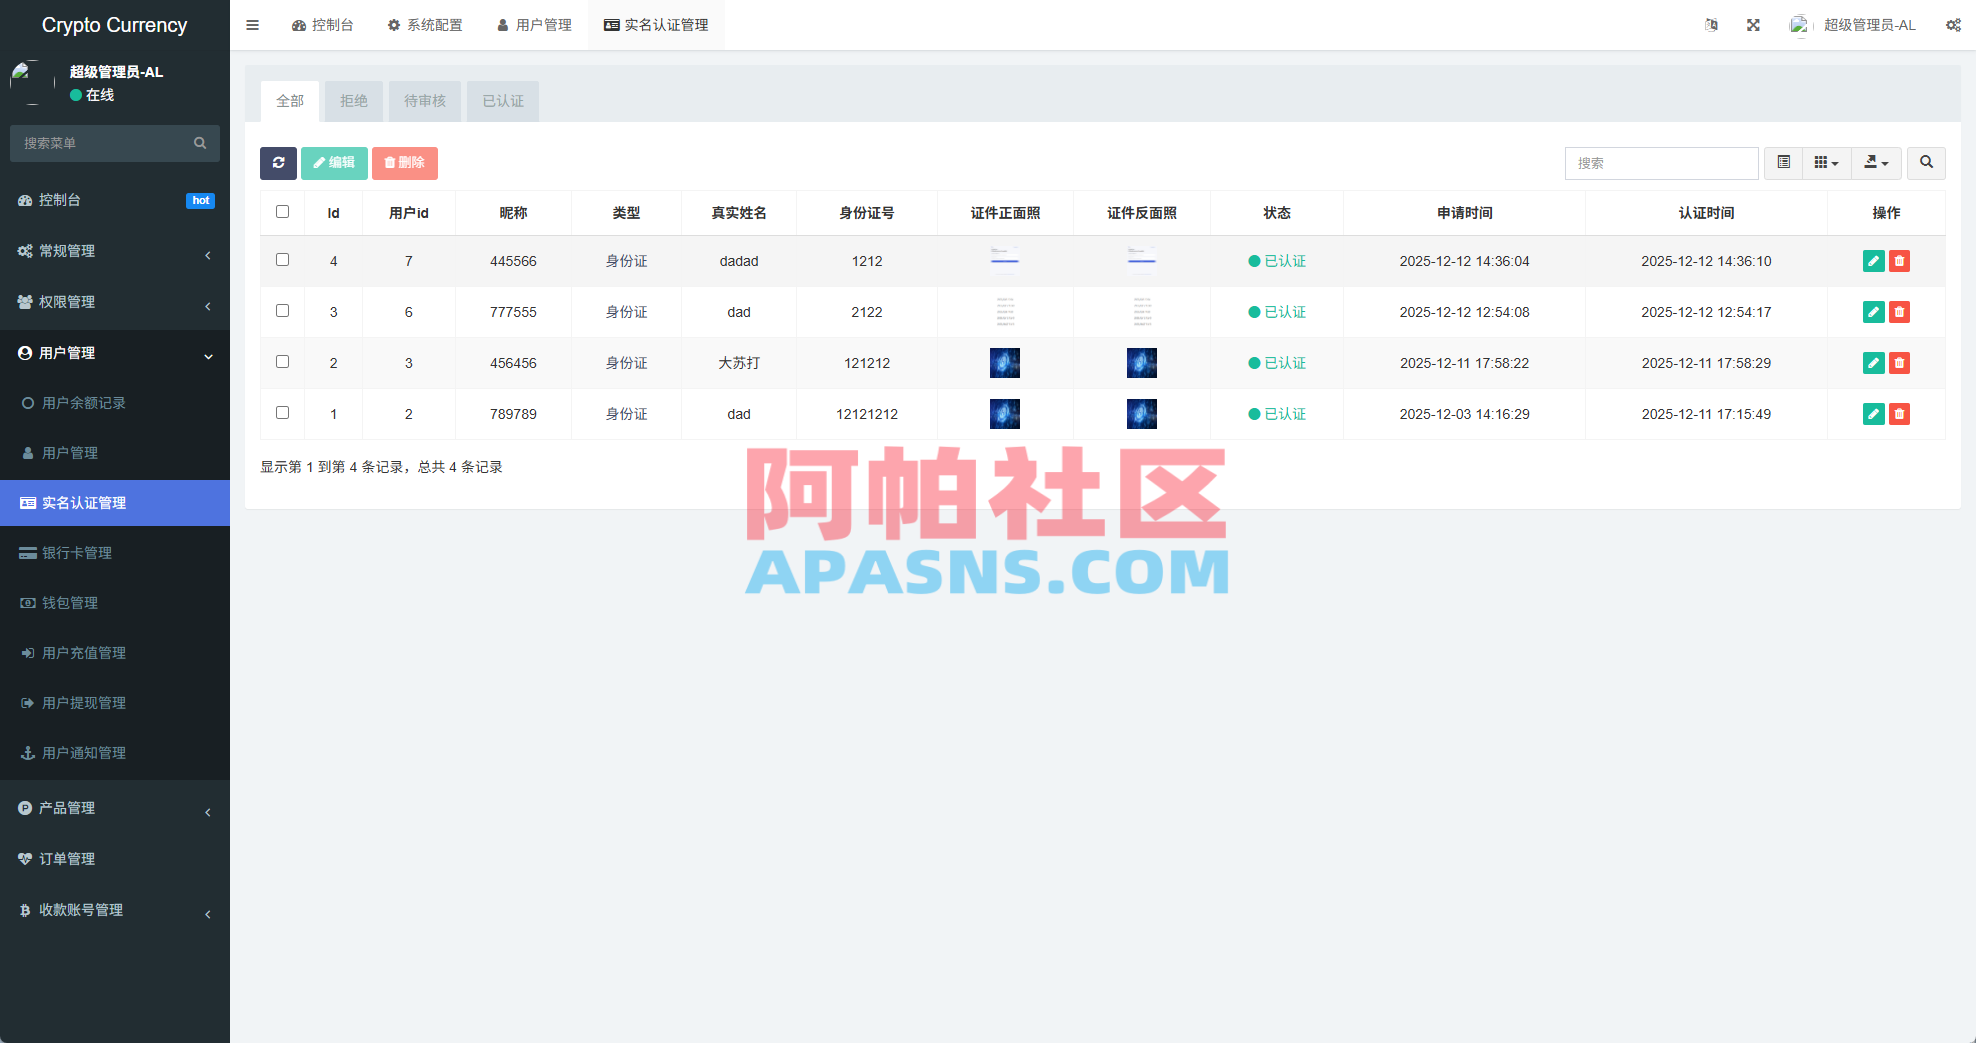Click the sidebar menu search magnifier icon
1976x1043 pixels.
coord(200,143)
